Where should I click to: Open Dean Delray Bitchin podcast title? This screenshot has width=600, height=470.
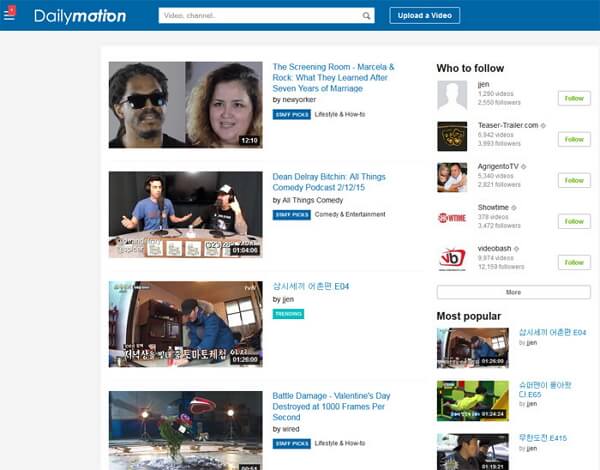coord(329,182)
